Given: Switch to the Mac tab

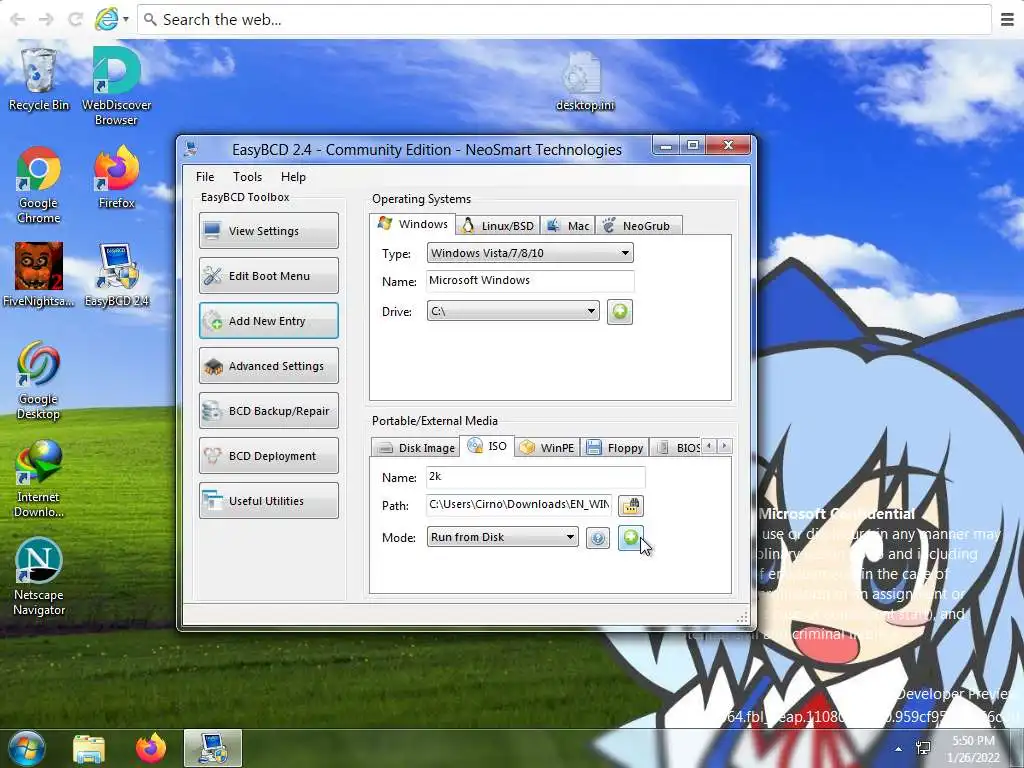Looking at the screenshot, I should pos(568,226).
